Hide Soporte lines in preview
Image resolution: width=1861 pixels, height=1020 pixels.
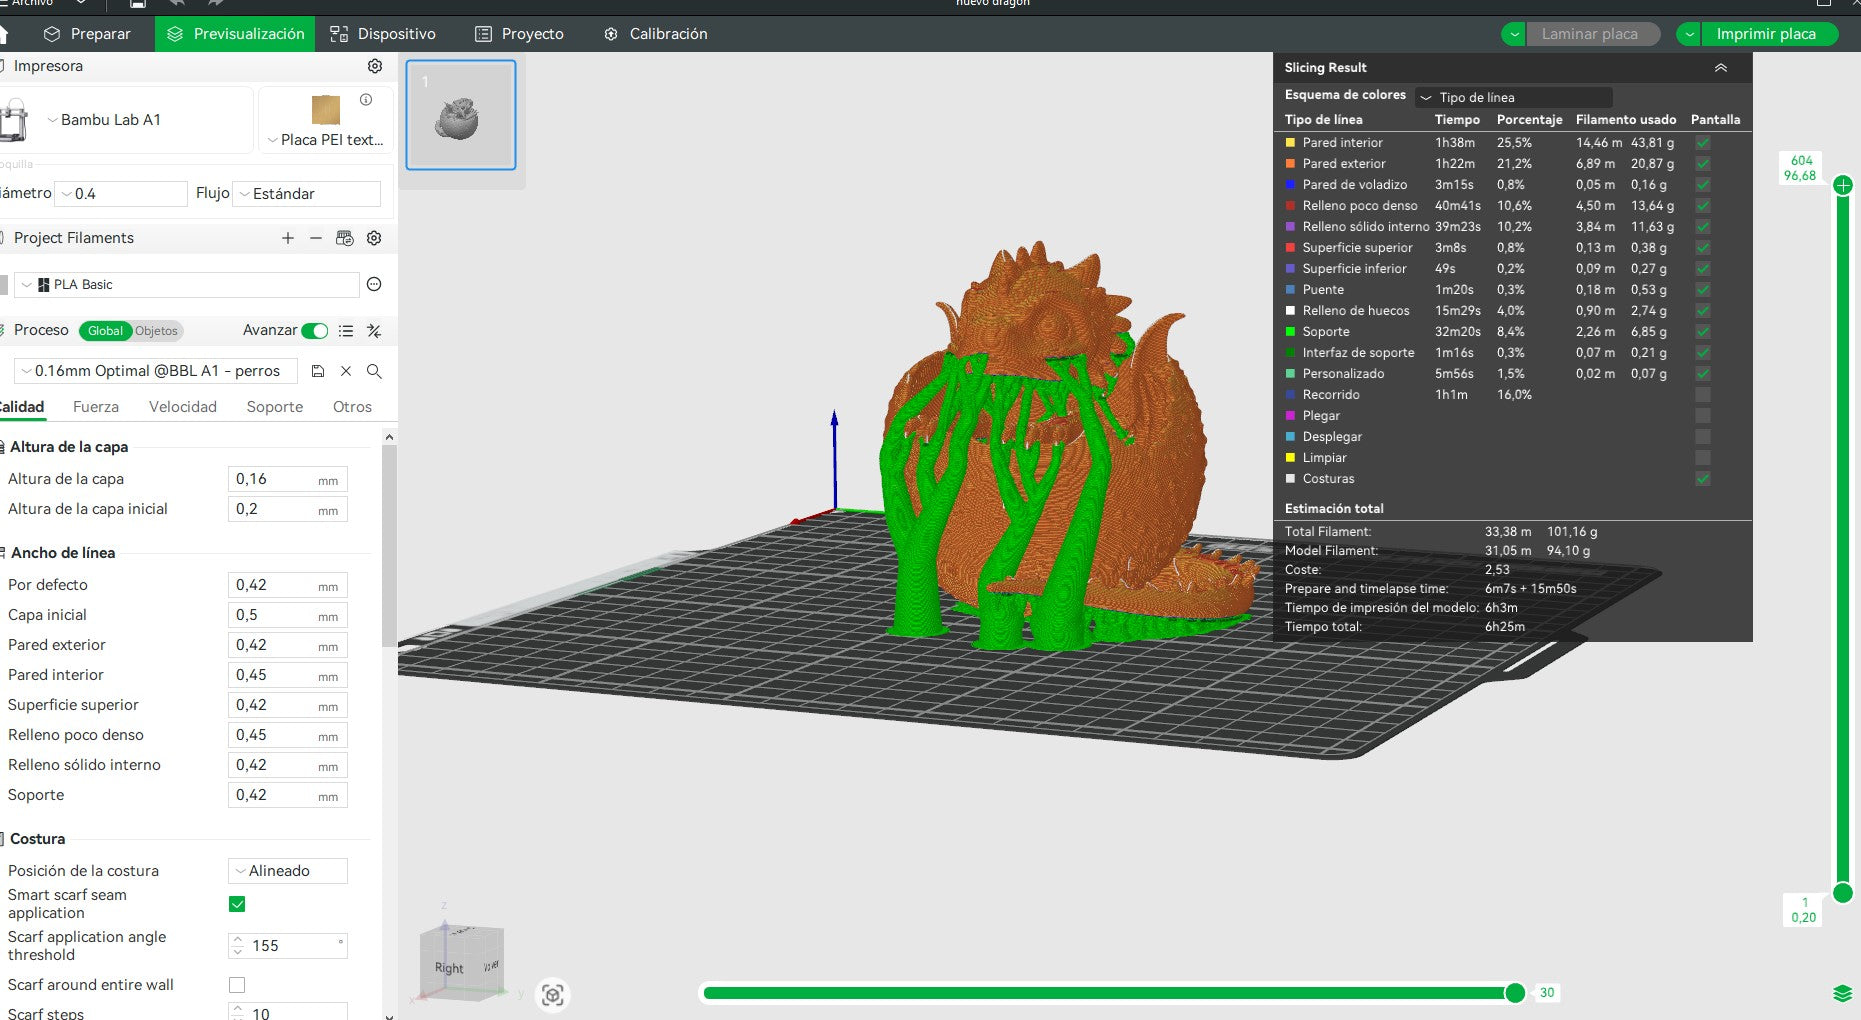pyautogui.click(x=1703, y=332)
